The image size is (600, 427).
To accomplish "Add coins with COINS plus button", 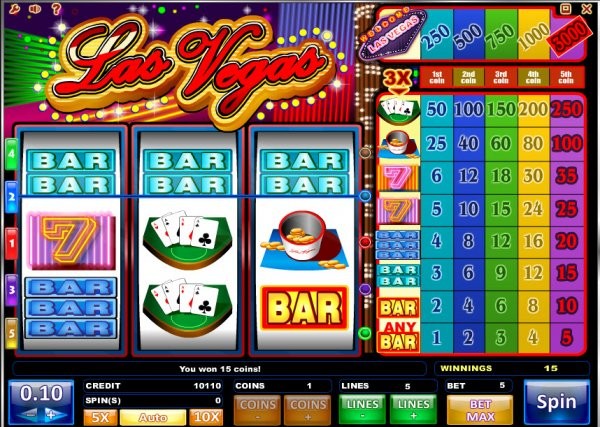I will [307, 410].
